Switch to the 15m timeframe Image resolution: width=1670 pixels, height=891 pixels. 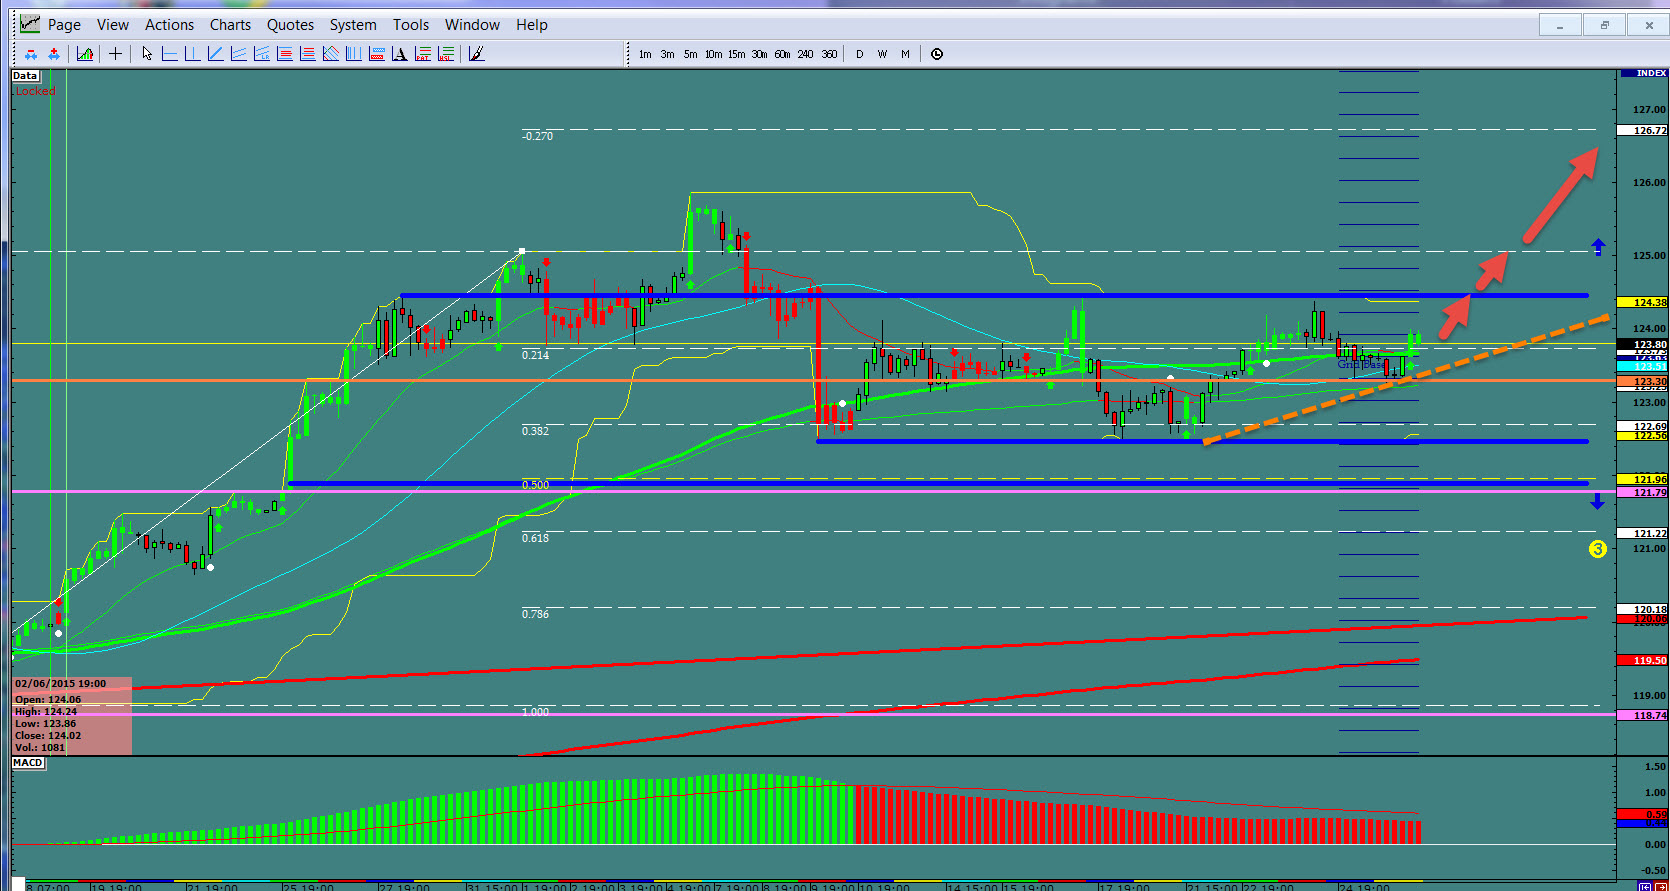click(x=736, y=54)
